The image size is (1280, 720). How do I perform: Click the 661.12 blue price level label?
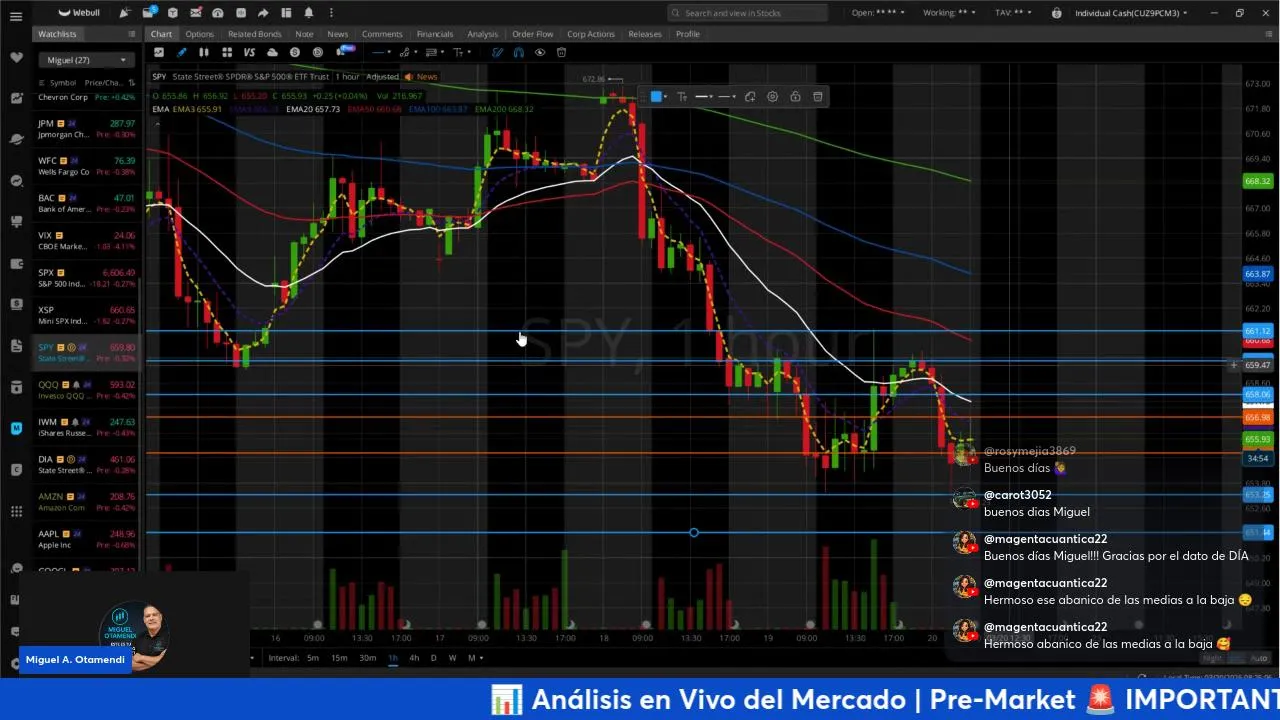[1257, 331]
